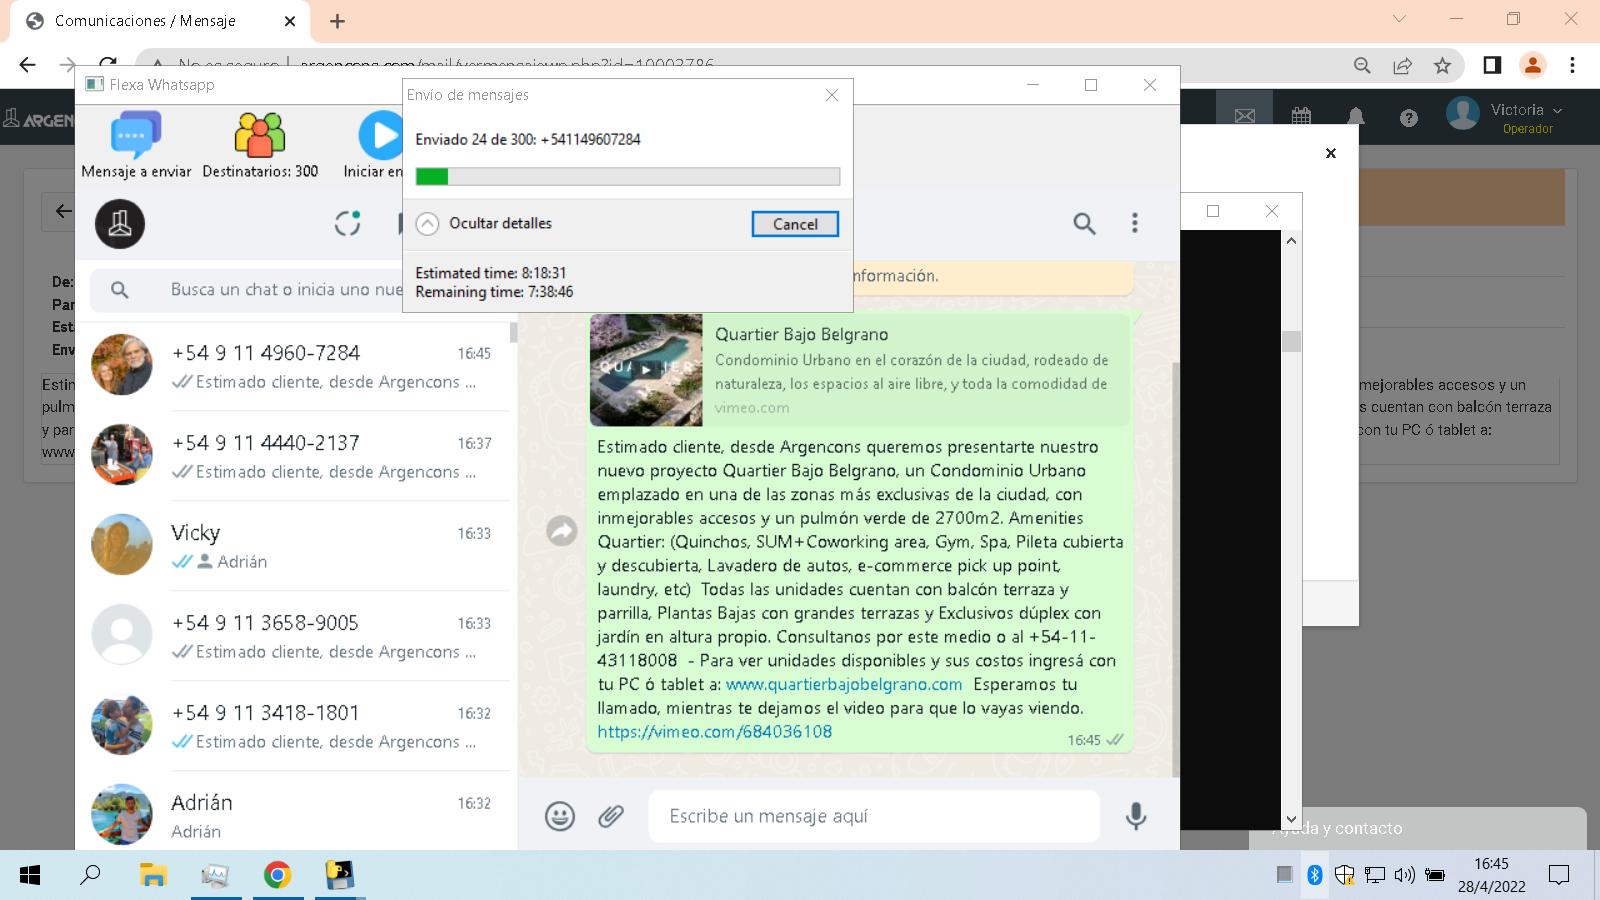
Task: Close the white popup with X
Action: point(1331,153)
